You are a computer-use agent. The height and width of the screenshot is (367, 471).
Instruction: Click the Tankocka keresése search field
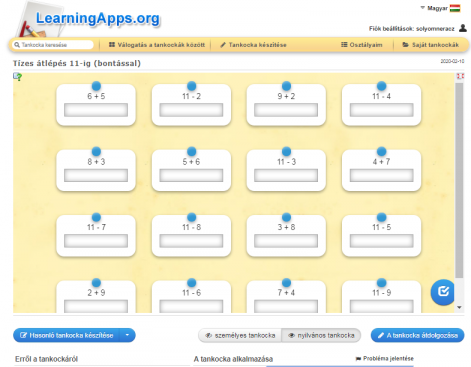[x=53, y=45]
